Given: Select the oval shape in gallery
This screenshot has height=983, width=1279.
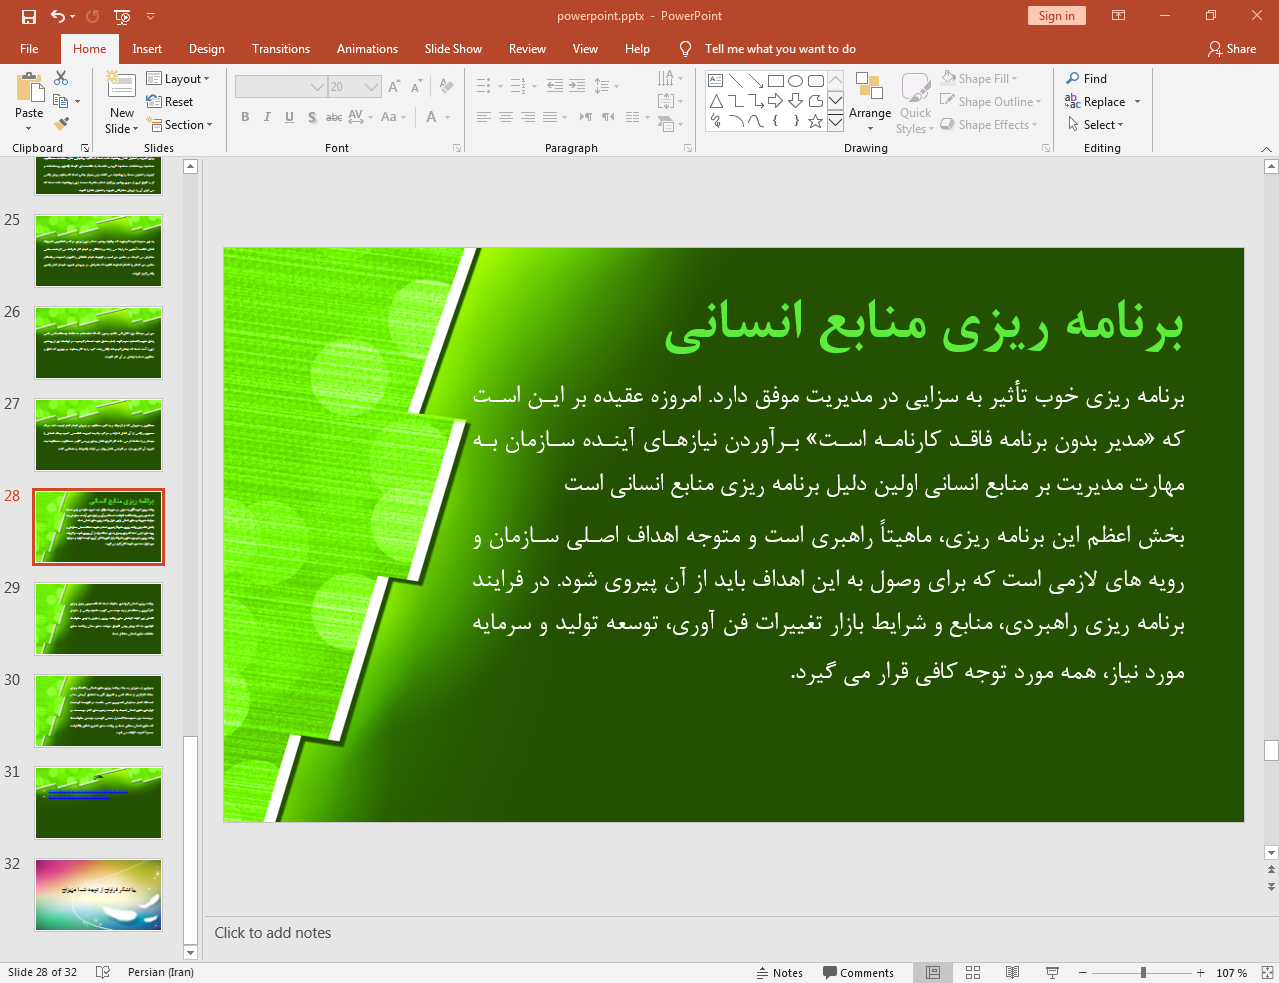Looking at the screenshot, I should point(795,81).
